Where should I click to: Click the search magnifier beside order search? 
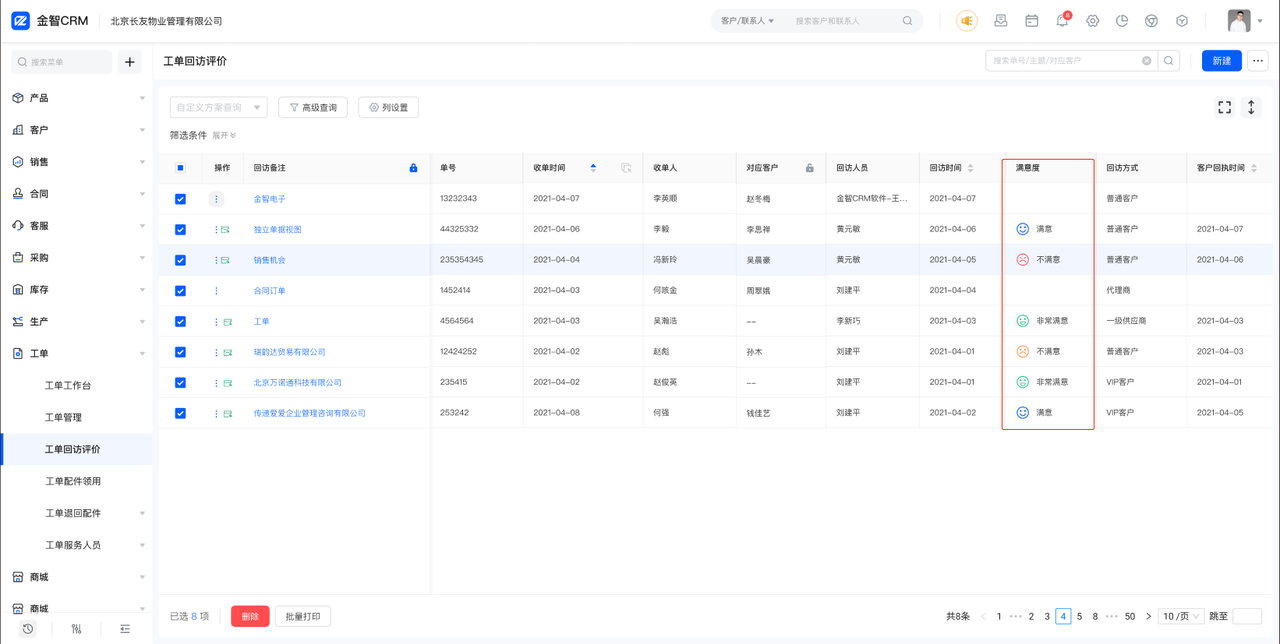1168,61
